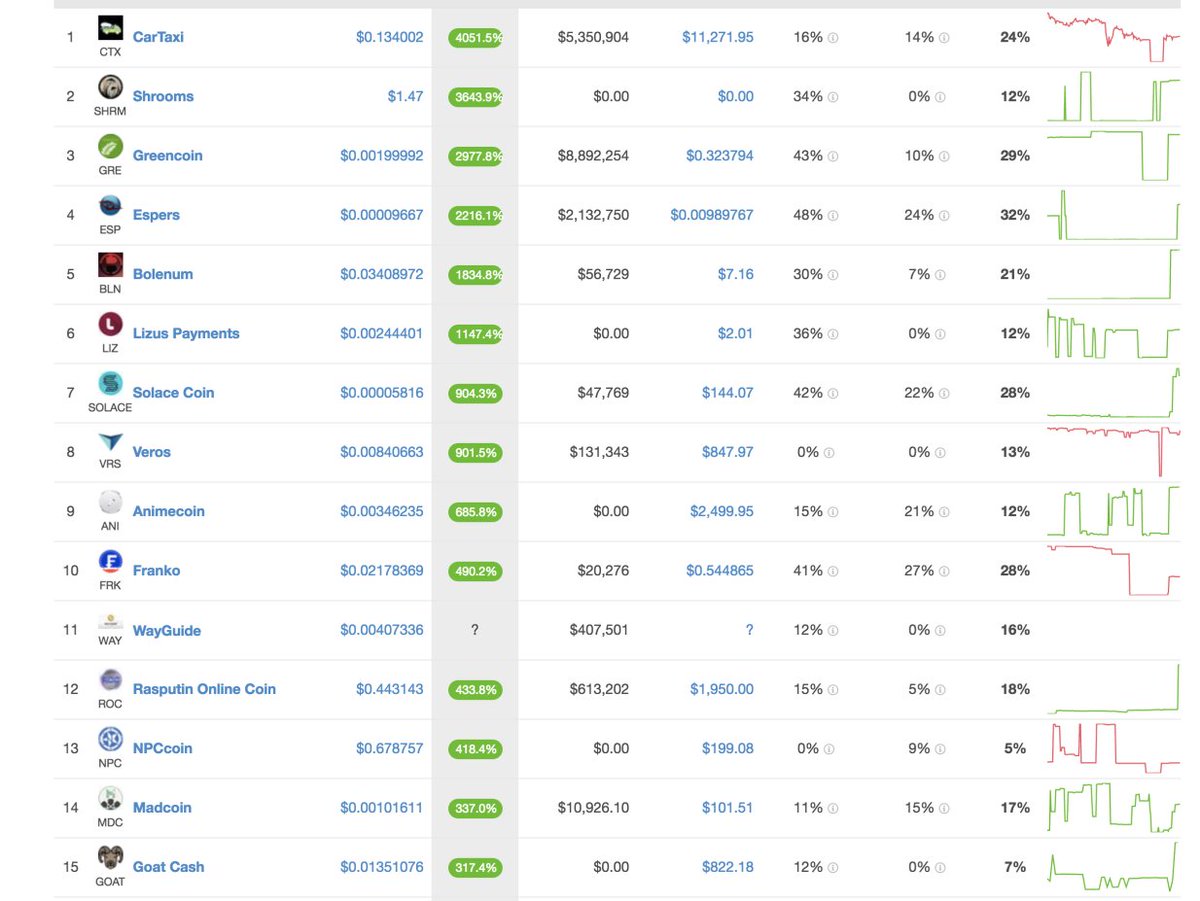Click the Solace Coin logo
This screenshot has height=901, width=1200.
click(x=110, y=383)
